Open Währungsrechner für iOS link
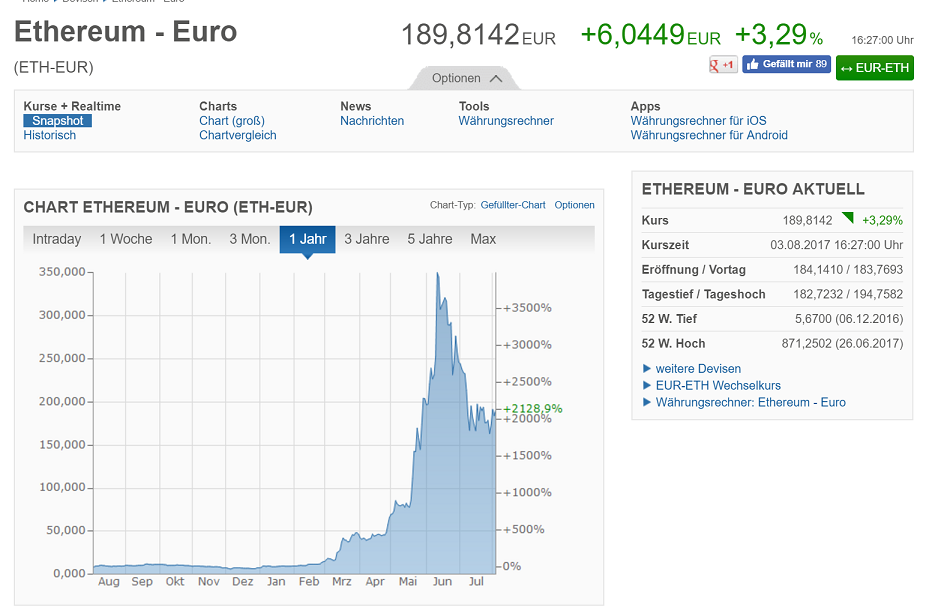The width and height of the screenshot is (926, 613). click(x=698, y=120)
